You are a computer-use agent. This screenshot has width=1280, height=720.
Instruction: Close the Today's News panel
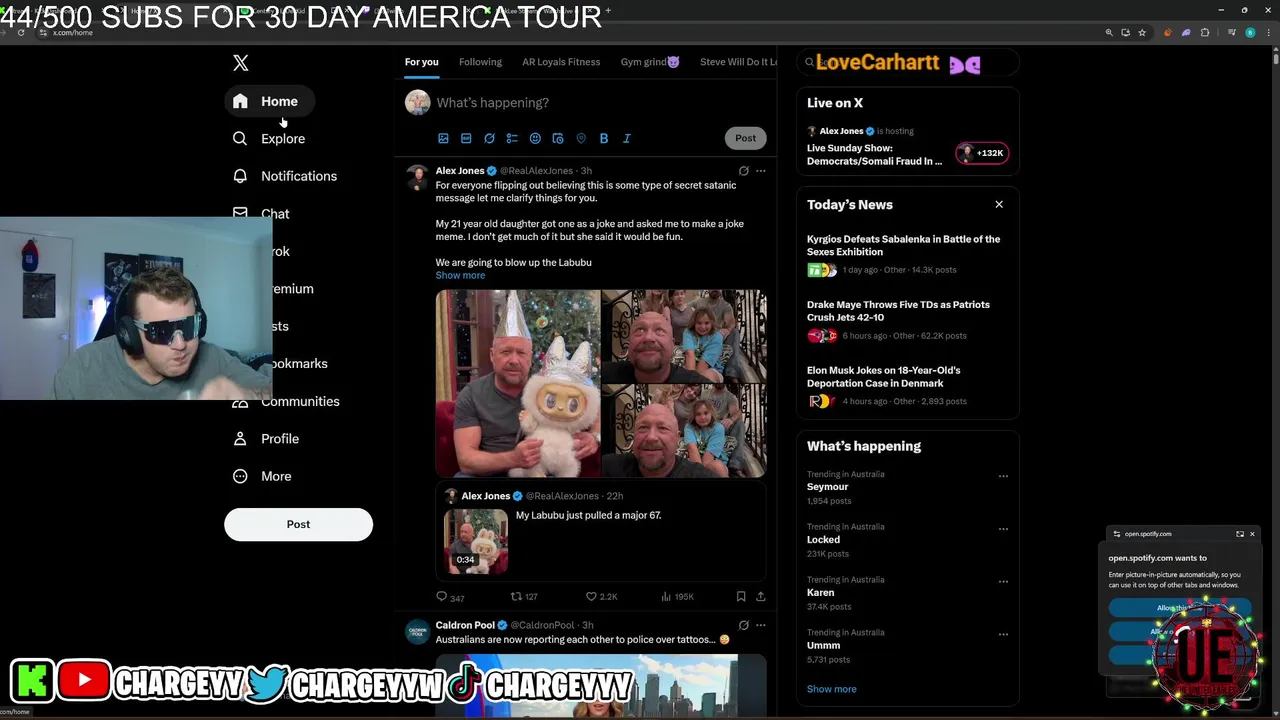coord(999,204)
